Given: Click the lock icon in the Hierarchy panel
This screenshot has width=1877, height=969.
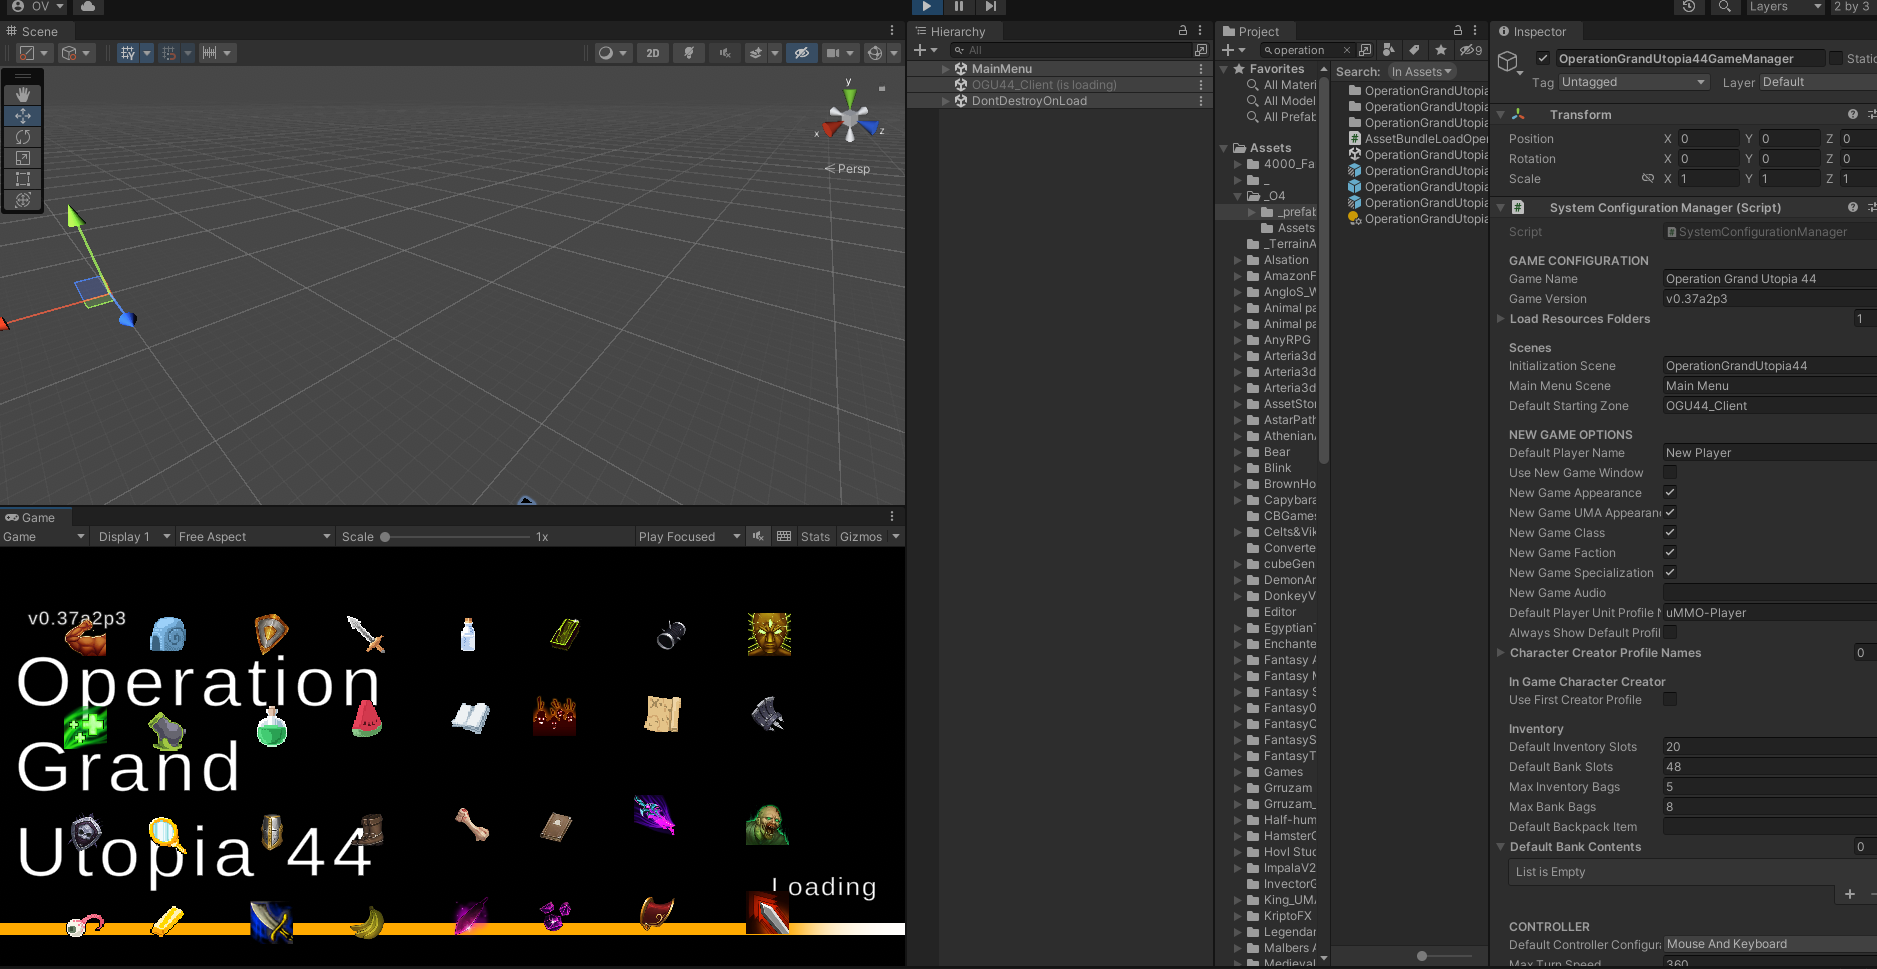Looking at the screenshot, I should click(x=1183, y=31).
